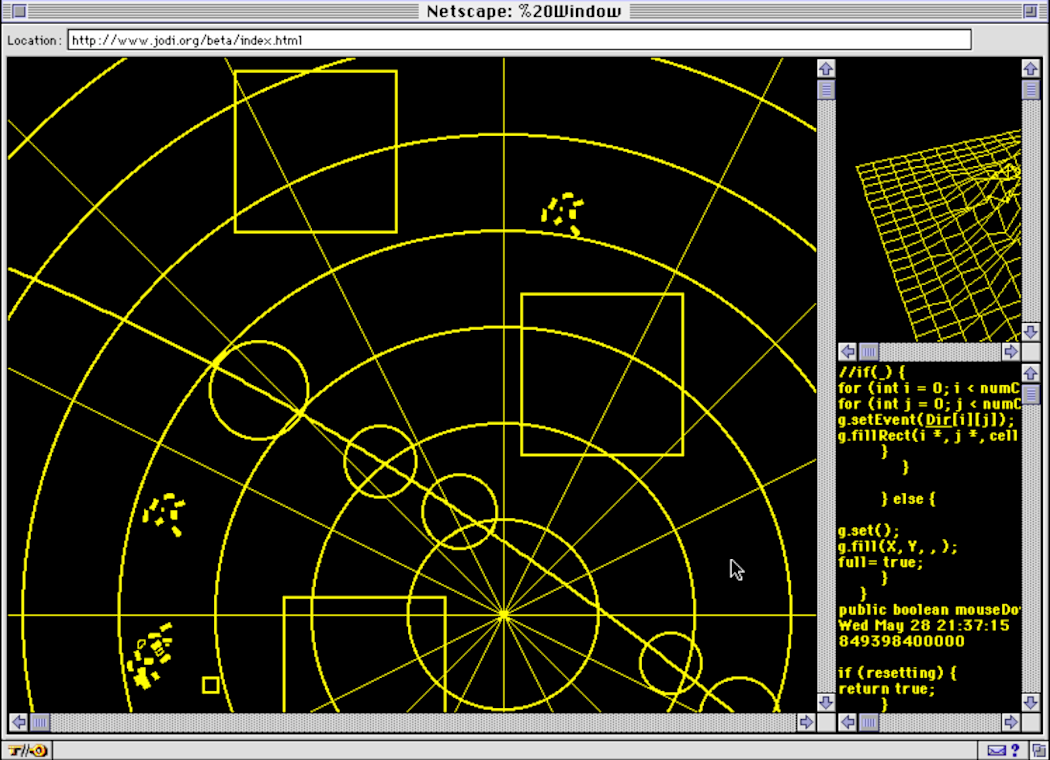Click the largest small circle on thick diagonal line
The image size is (1050, 760).
tap(258, 390)
